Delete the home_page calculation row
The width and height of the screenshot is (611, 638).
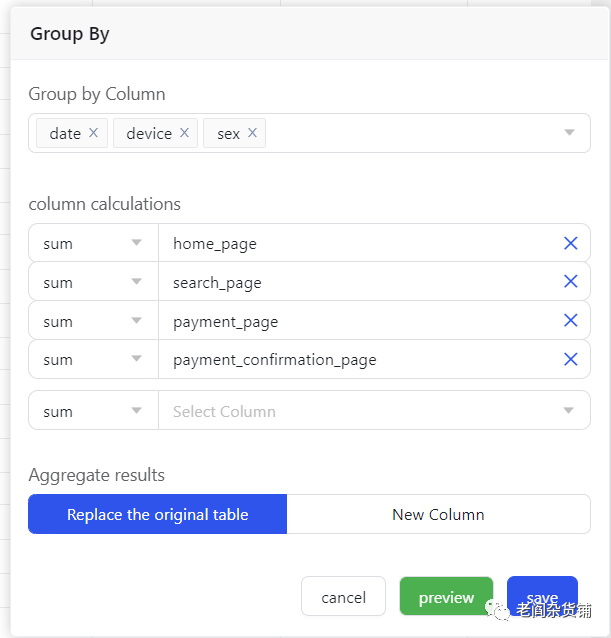(570, 243)
